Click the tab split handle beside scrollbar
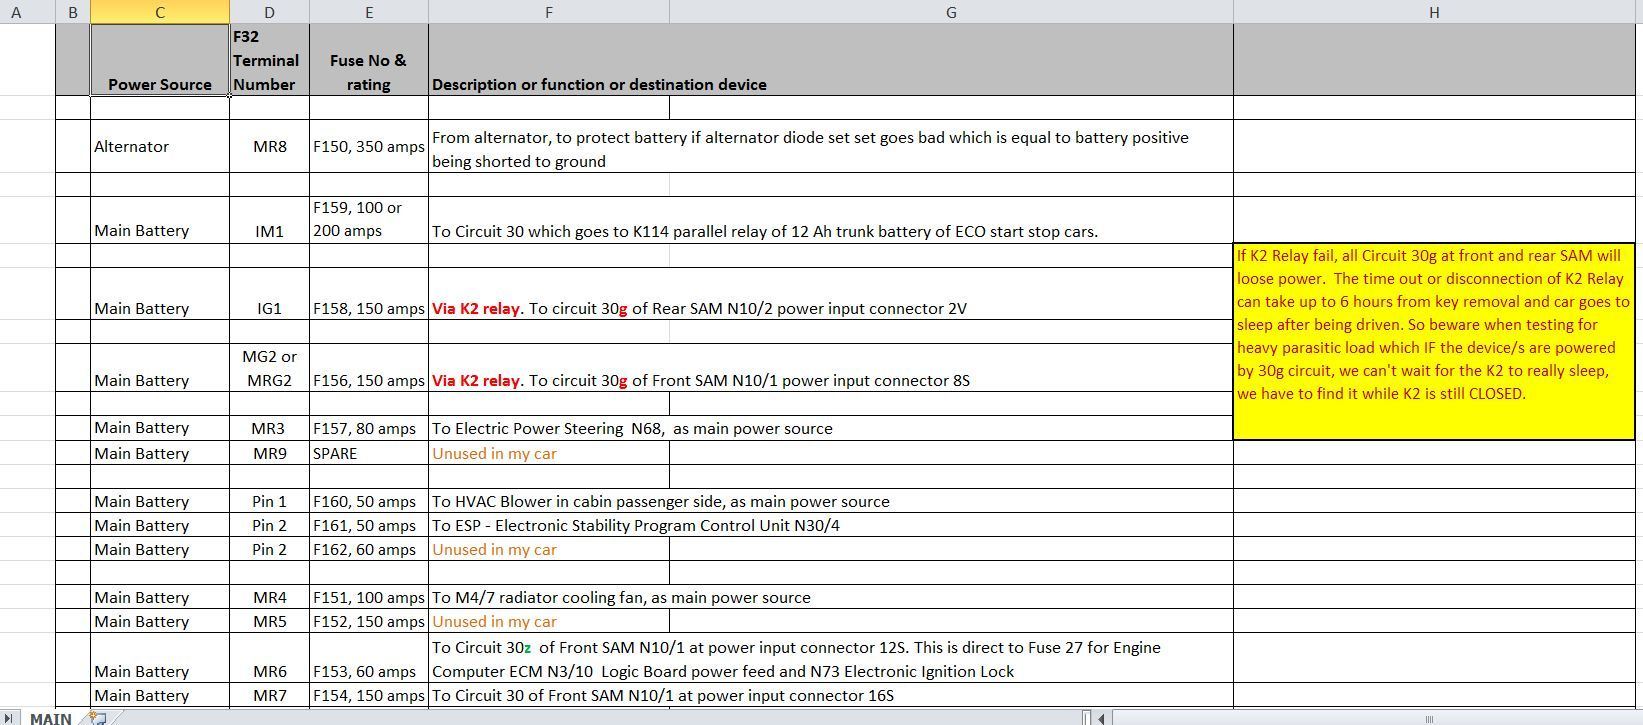The width and height of the screenshot is (1643, 725). click(x=1086, y=717)
